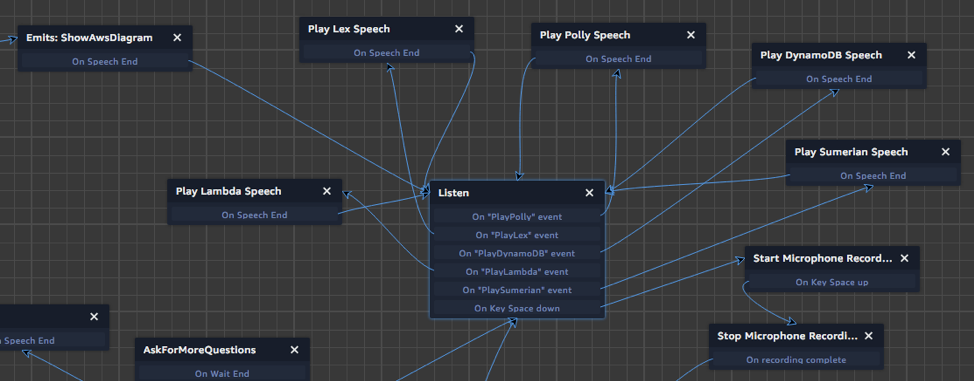Delete the Listen state node

[589, 193]
